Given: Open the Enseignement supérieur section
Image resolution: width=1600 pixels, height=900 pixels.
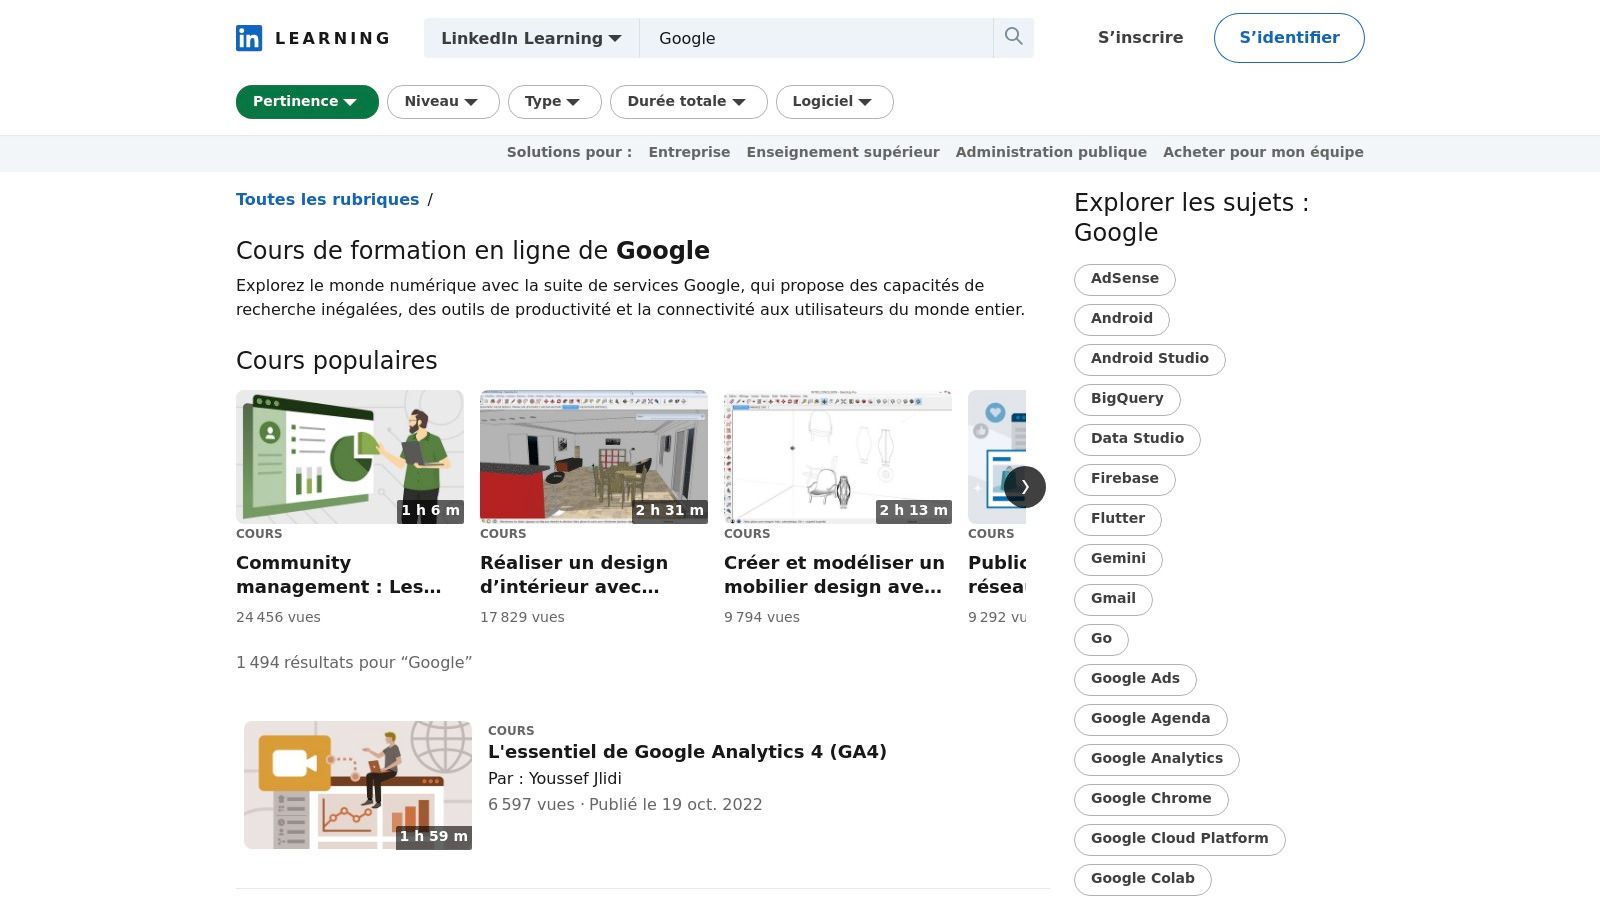Looking at the screenshot, I should coord(842,152).
